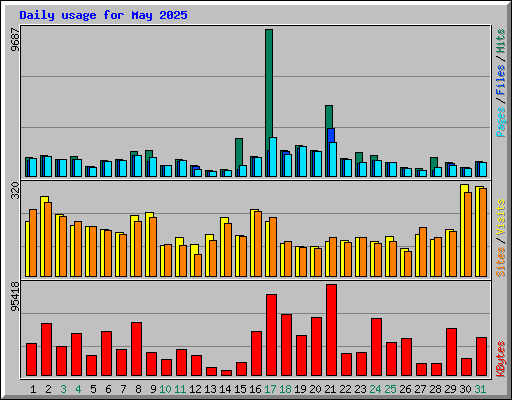Screen dimensions: 512x400
Task: Click the 95418 KBytes axis value
Action: [15, 297]
